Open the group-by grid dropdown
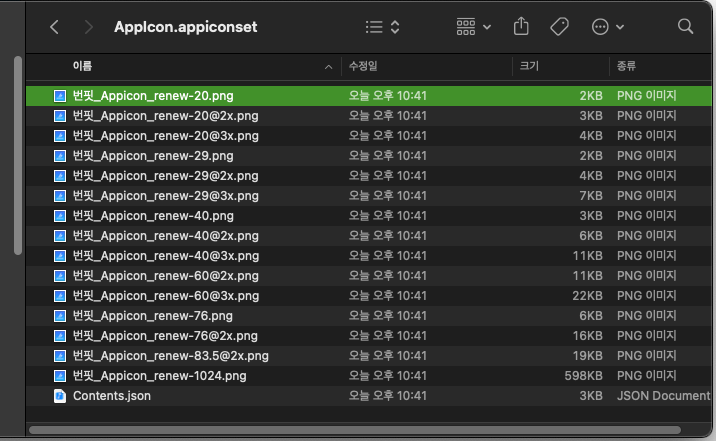 [474, 27]
